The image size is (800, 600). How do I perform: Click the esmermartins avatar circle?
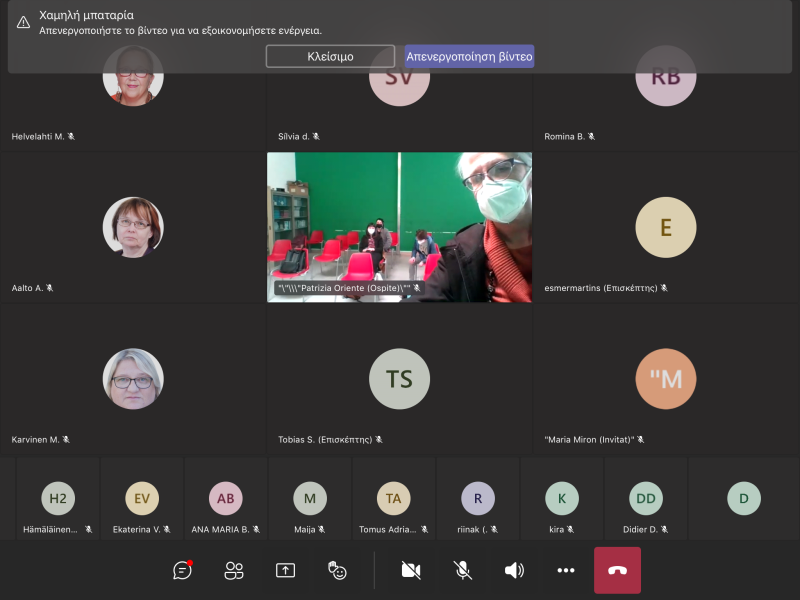click(665, 227)
